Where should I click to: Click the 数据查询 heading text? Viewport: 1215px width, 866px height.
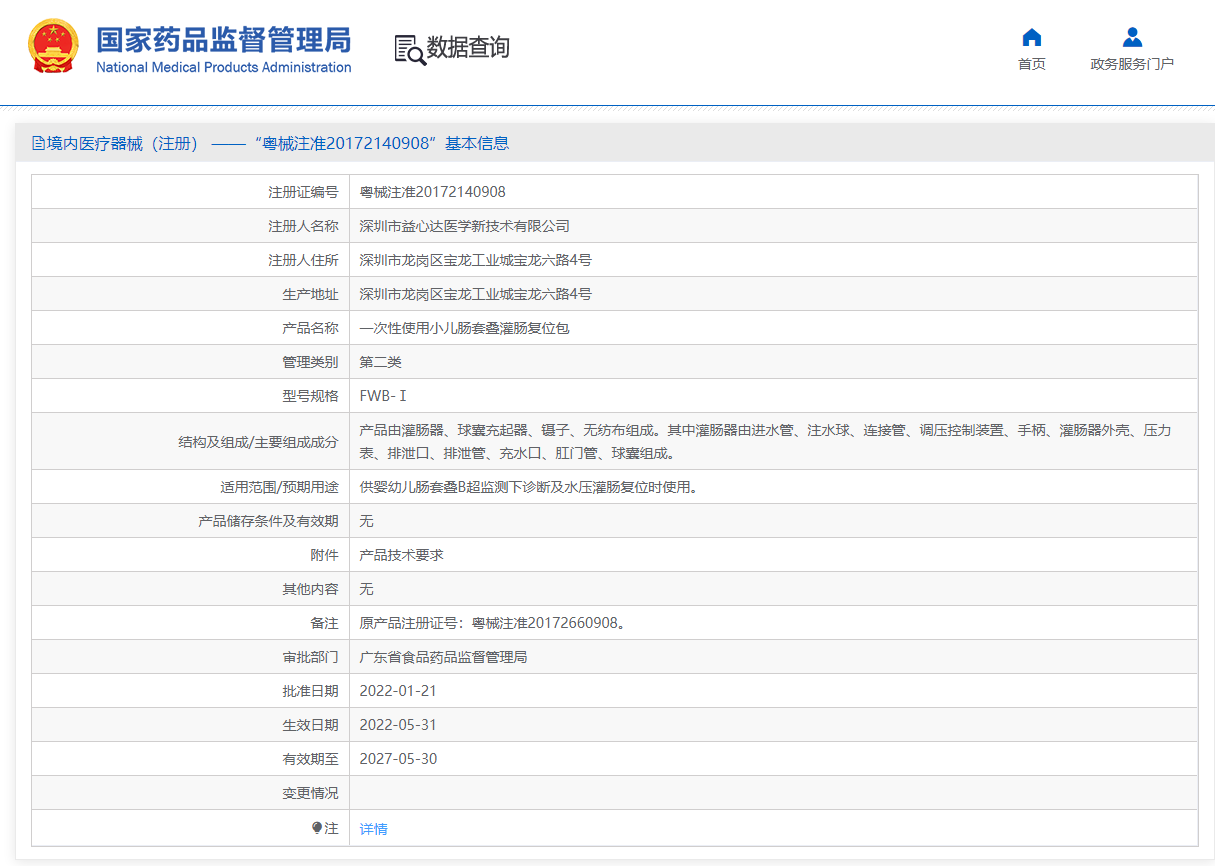pos(468,47)
